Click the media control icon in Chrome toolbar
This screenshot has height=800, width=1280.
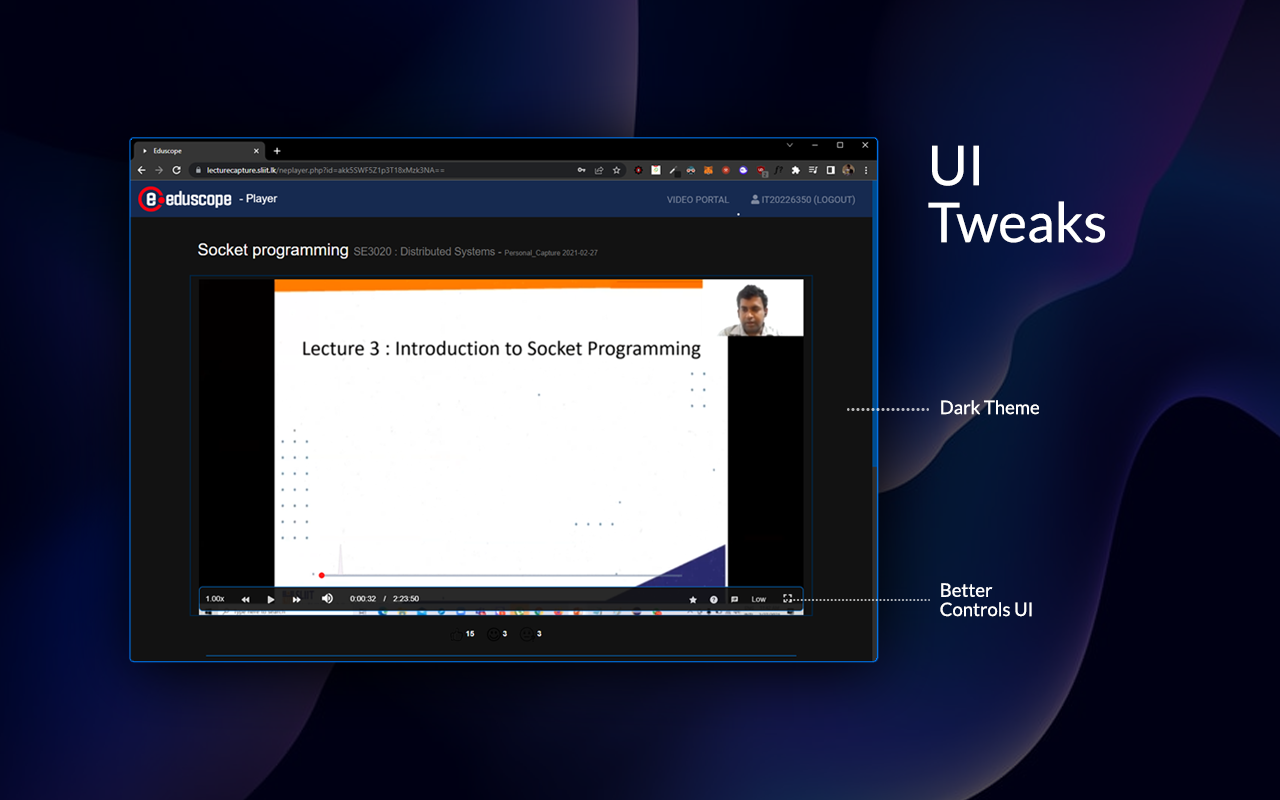click(x=813, y=170)
